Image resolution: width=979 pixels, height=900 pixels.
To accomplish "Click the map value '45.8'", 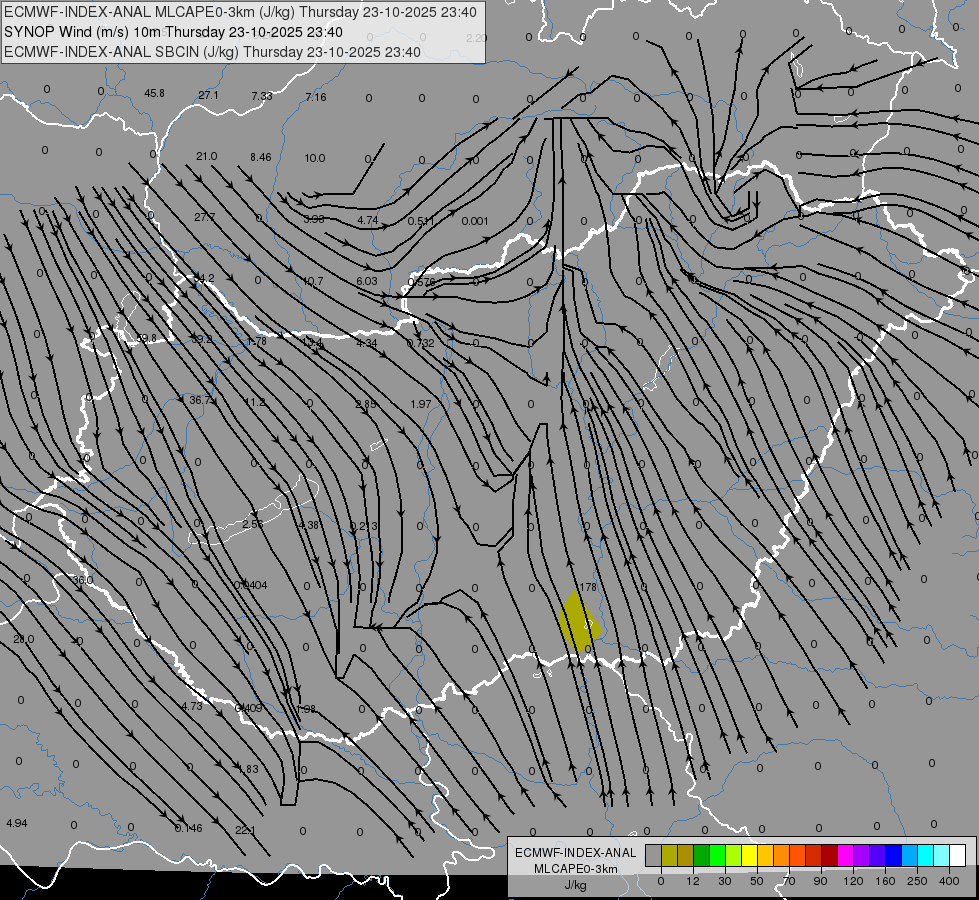I will click(154, 93).
